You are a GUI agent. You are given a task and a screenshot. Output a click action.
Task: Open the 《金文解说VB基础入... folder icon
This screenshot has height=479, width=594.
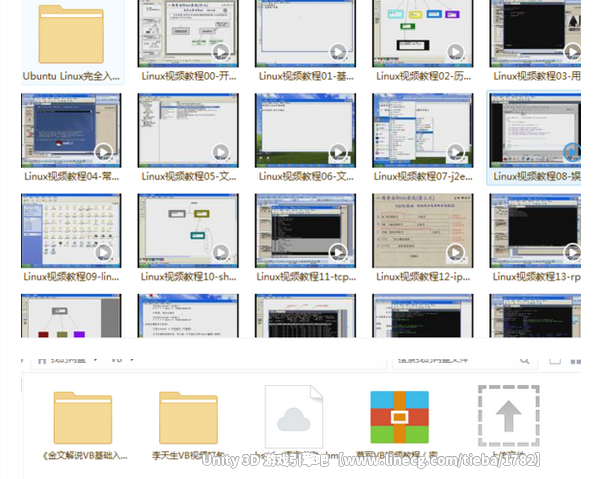click(83, 417)
